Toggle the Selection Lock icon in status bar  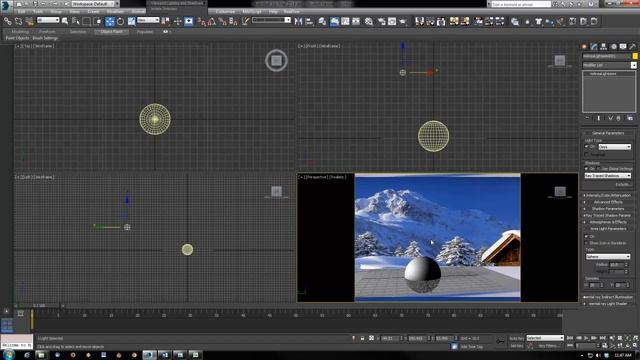(362, 338)
